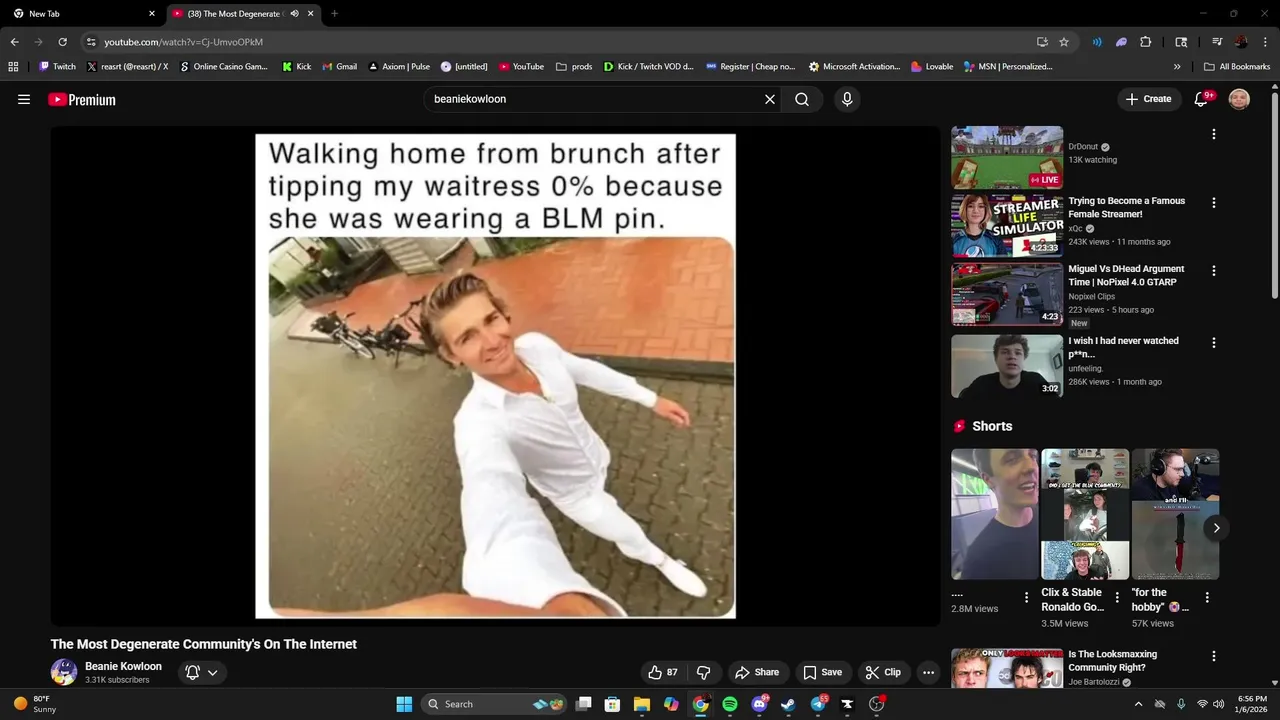
Task: Show next Shorts with right arrow
Action: (x=1216, y=528)
